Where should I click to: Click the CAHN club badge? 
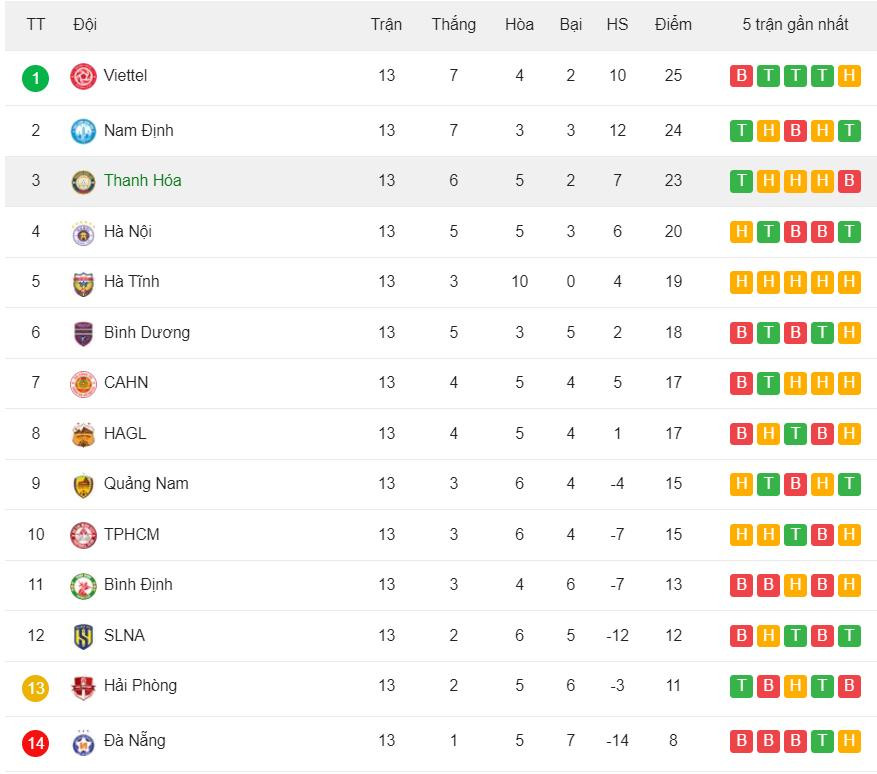[x=83, y=383]
